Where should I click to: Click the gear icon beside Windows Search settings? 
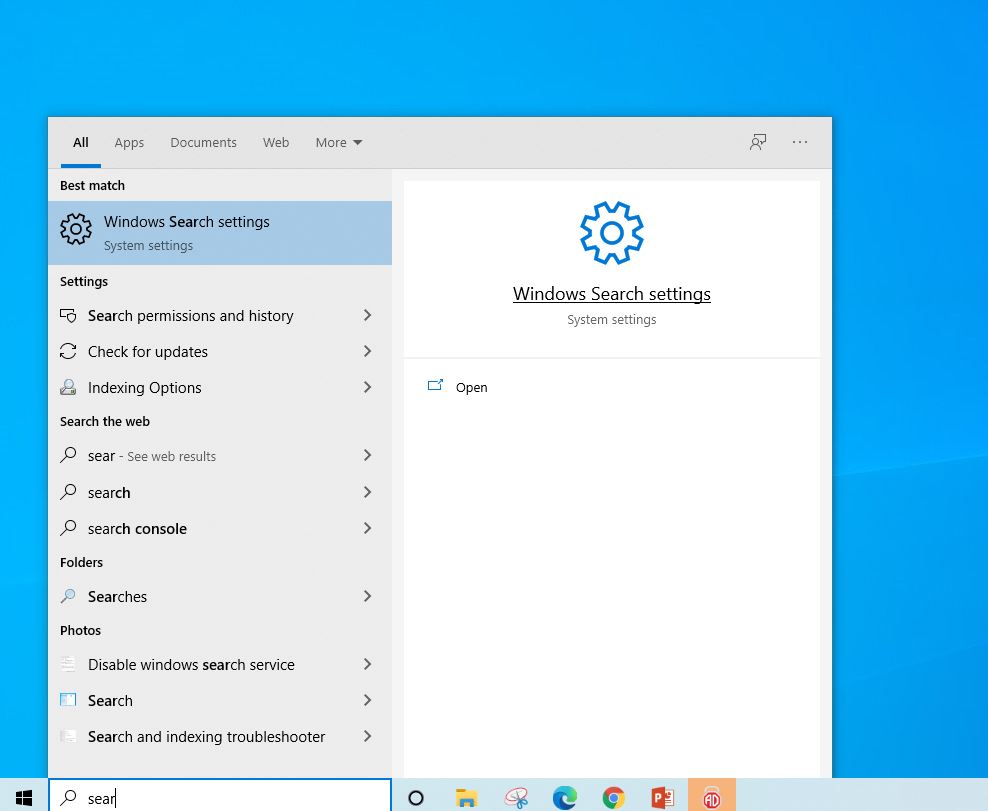tap(76, 229)
